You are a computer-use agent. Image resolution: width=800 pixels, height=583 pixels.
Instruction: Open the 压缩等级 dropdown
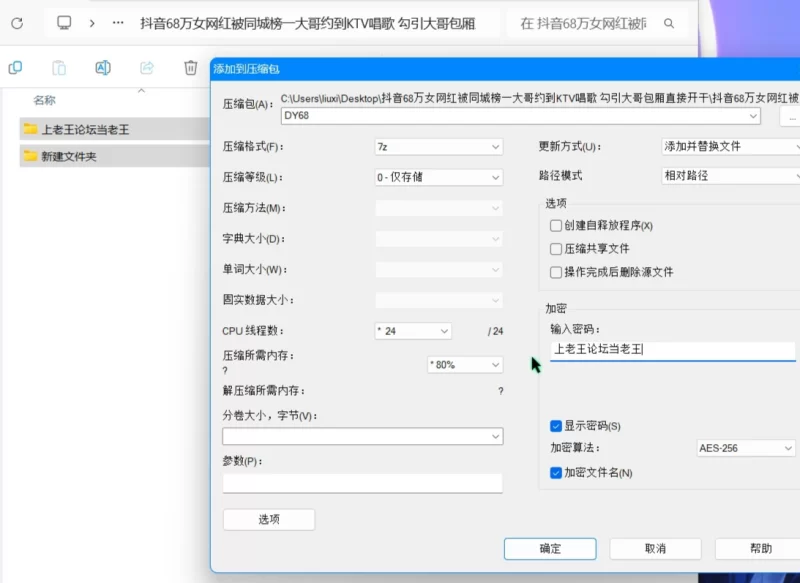pyautogui.click(x=439, y=178)
